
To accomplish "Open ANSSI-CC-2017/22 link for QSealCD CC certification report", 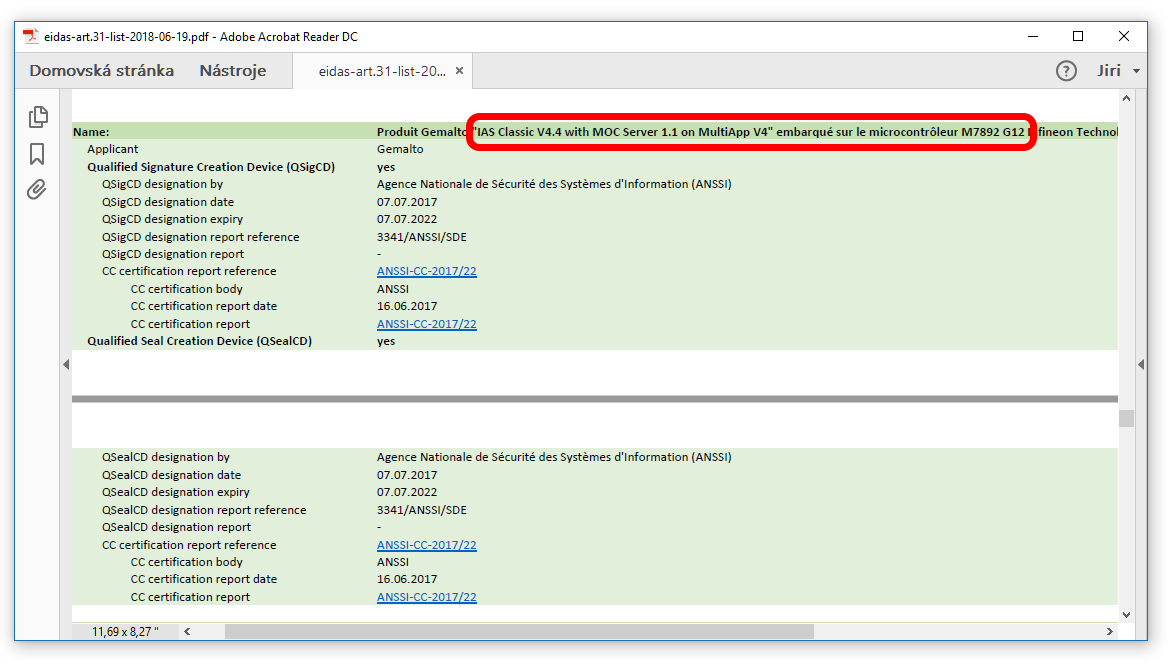I will [426, 597].
